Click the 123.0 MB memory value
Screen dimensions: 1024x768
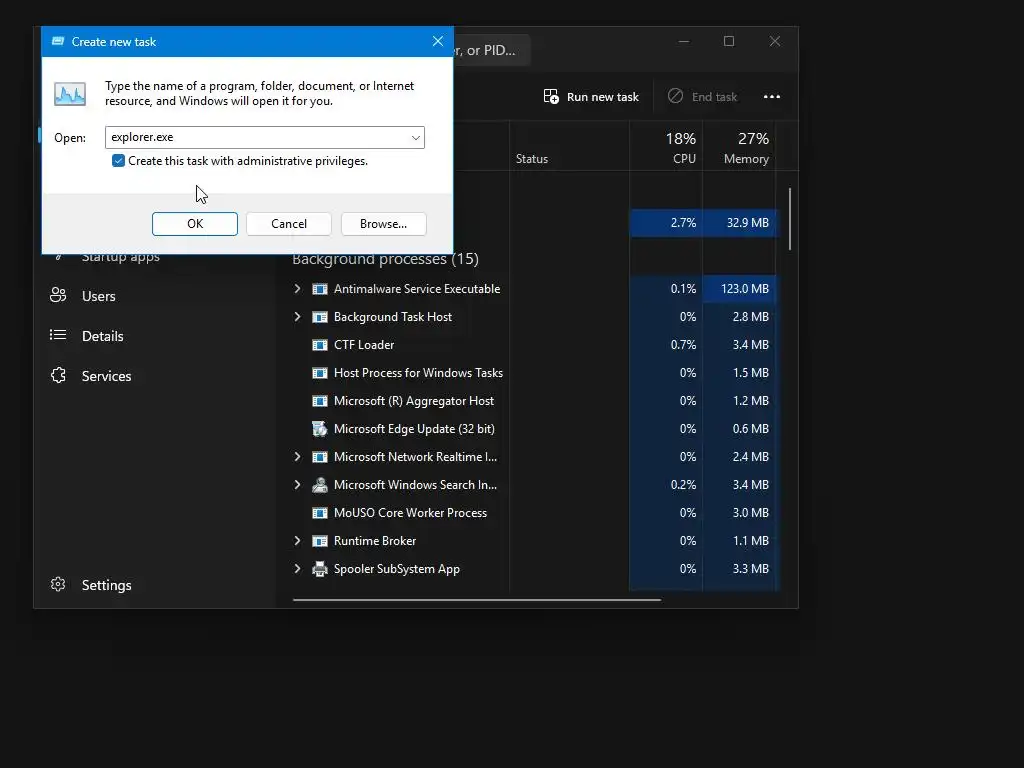tap(744, 289)
